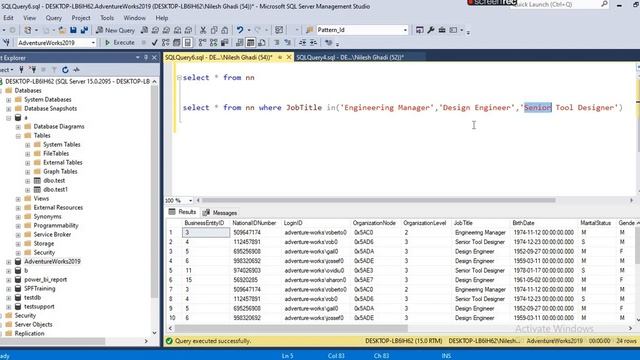Click the Results to Text icon

point(240,42)
